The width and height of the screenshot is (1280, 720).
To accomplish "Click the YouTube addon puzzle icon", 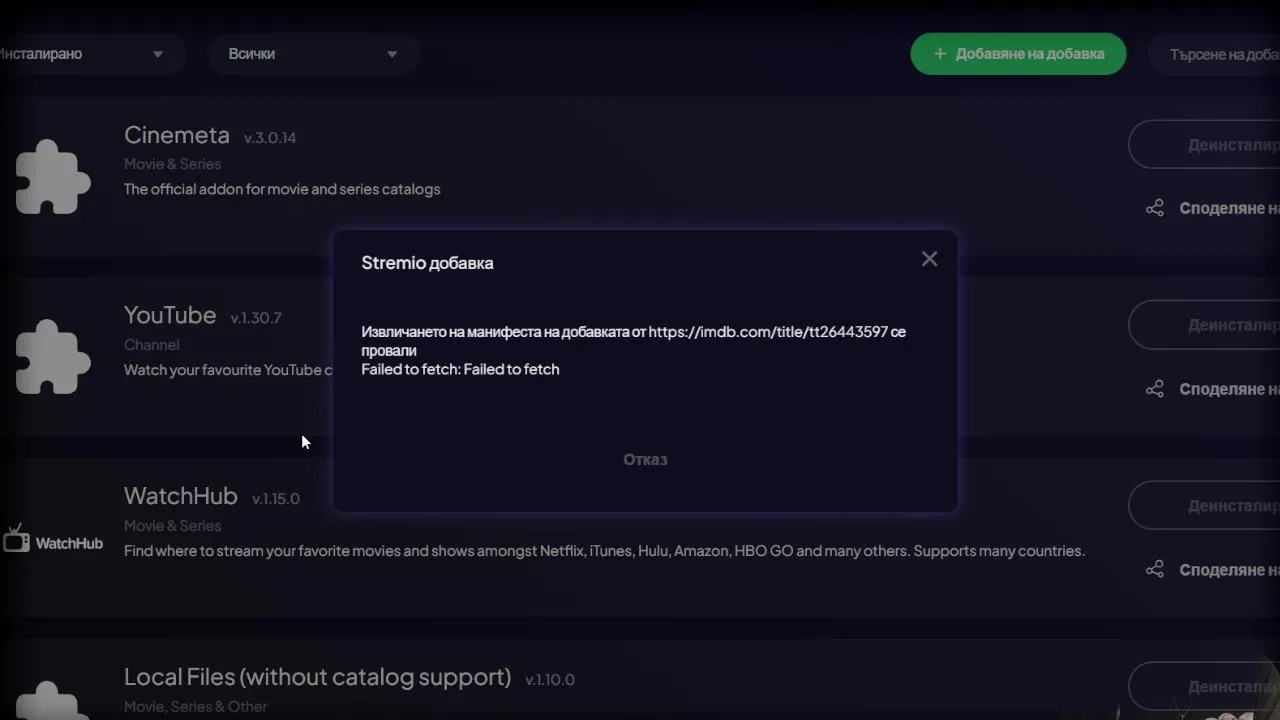I will click(52, 357).
